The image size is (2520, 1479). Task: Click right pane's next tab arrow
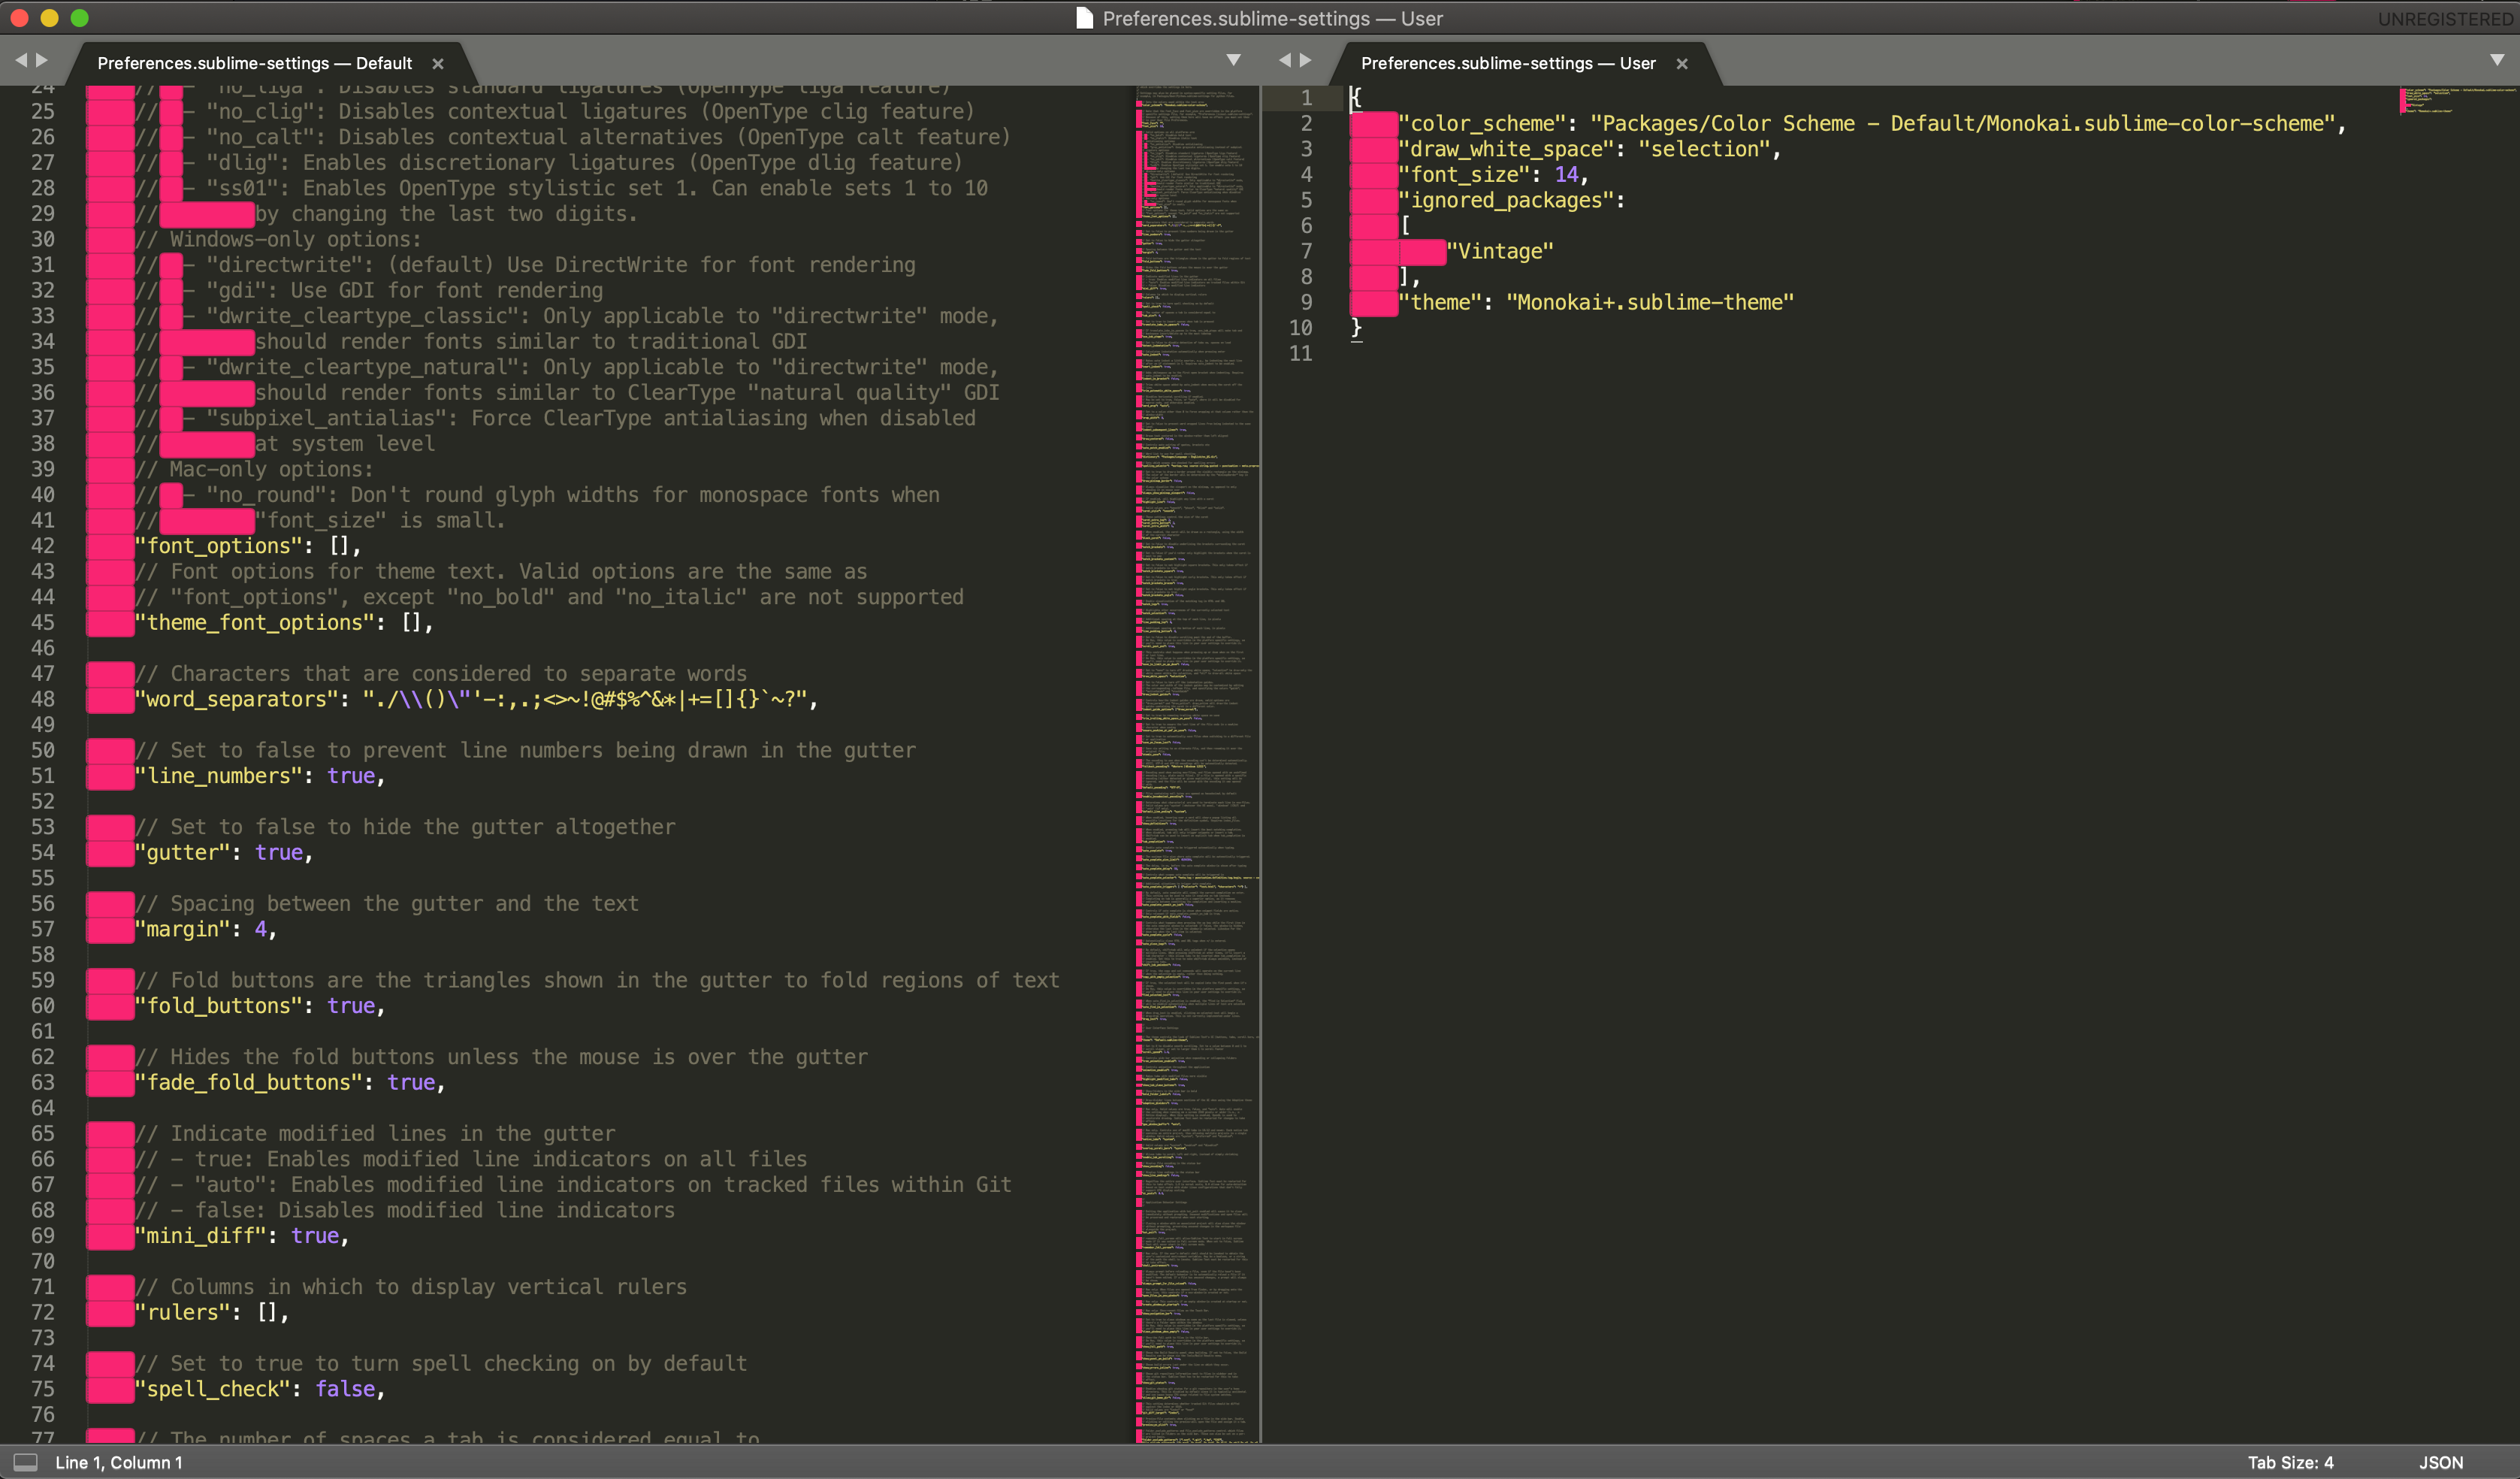pos(1306,60)
